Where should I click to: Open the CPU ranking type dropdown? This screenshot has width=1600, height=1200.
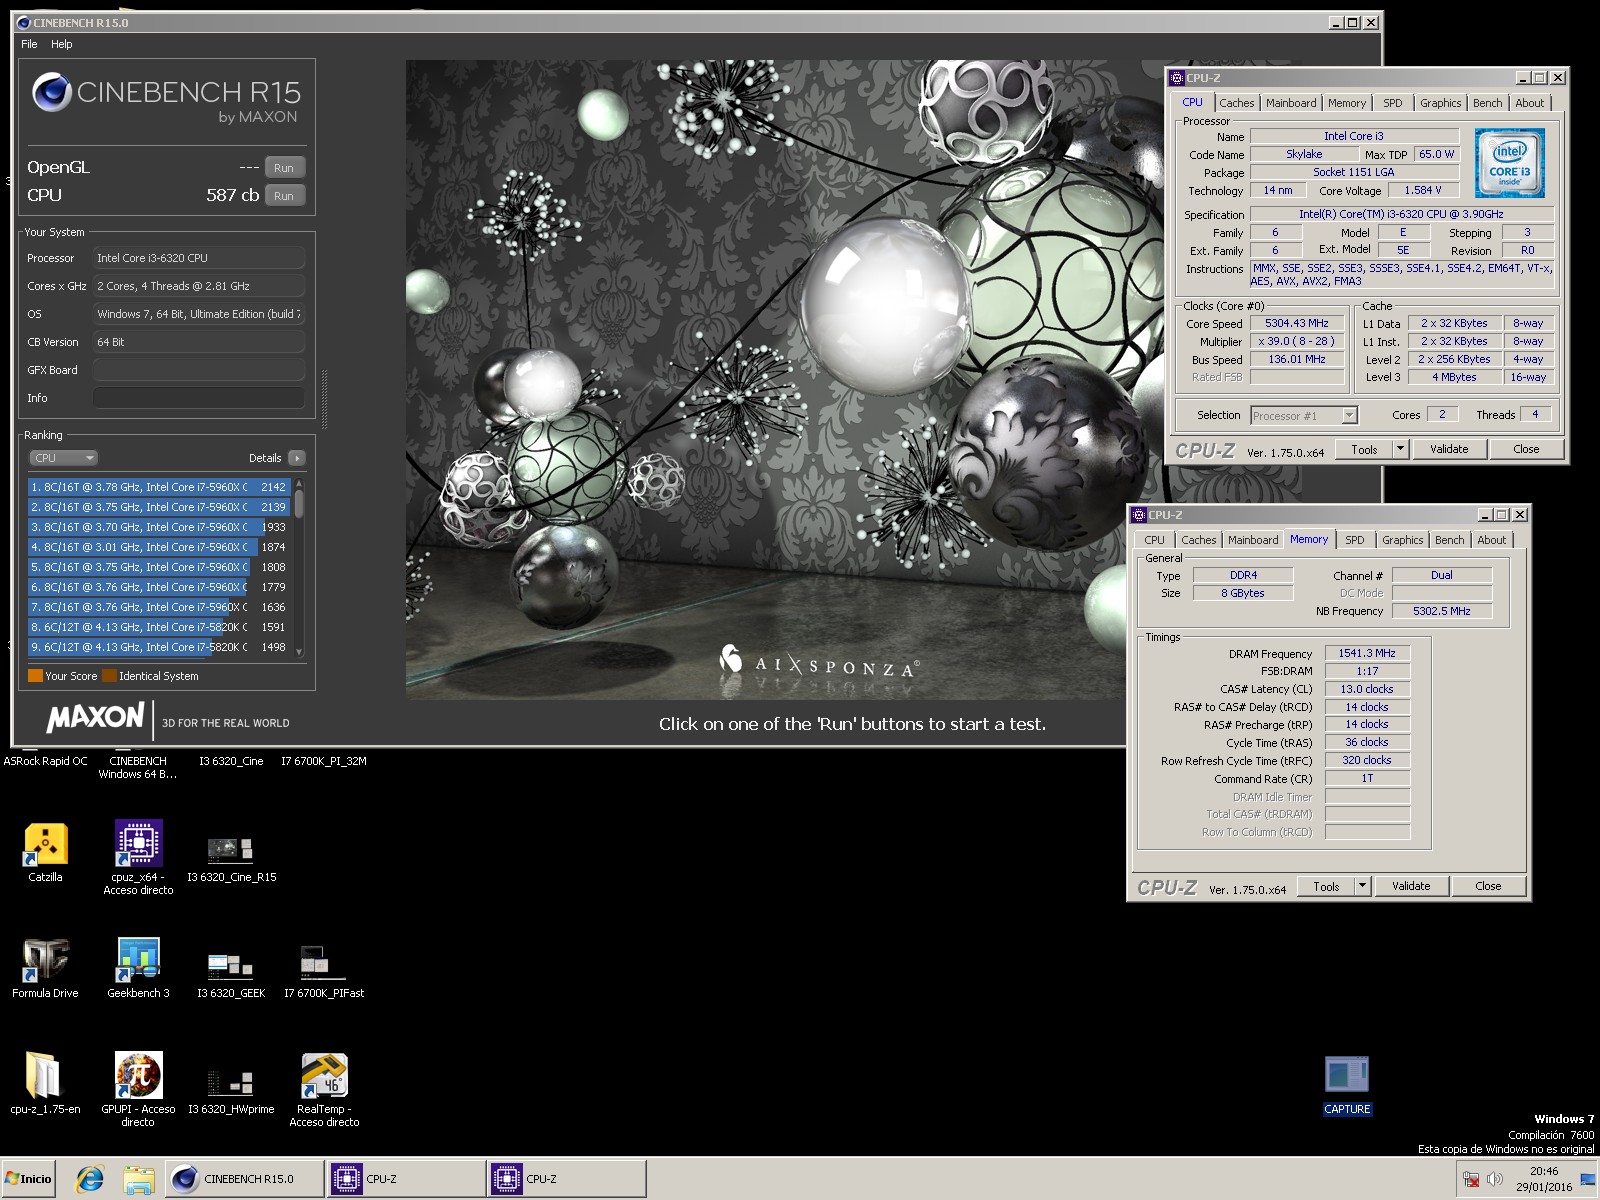point(63,458)
